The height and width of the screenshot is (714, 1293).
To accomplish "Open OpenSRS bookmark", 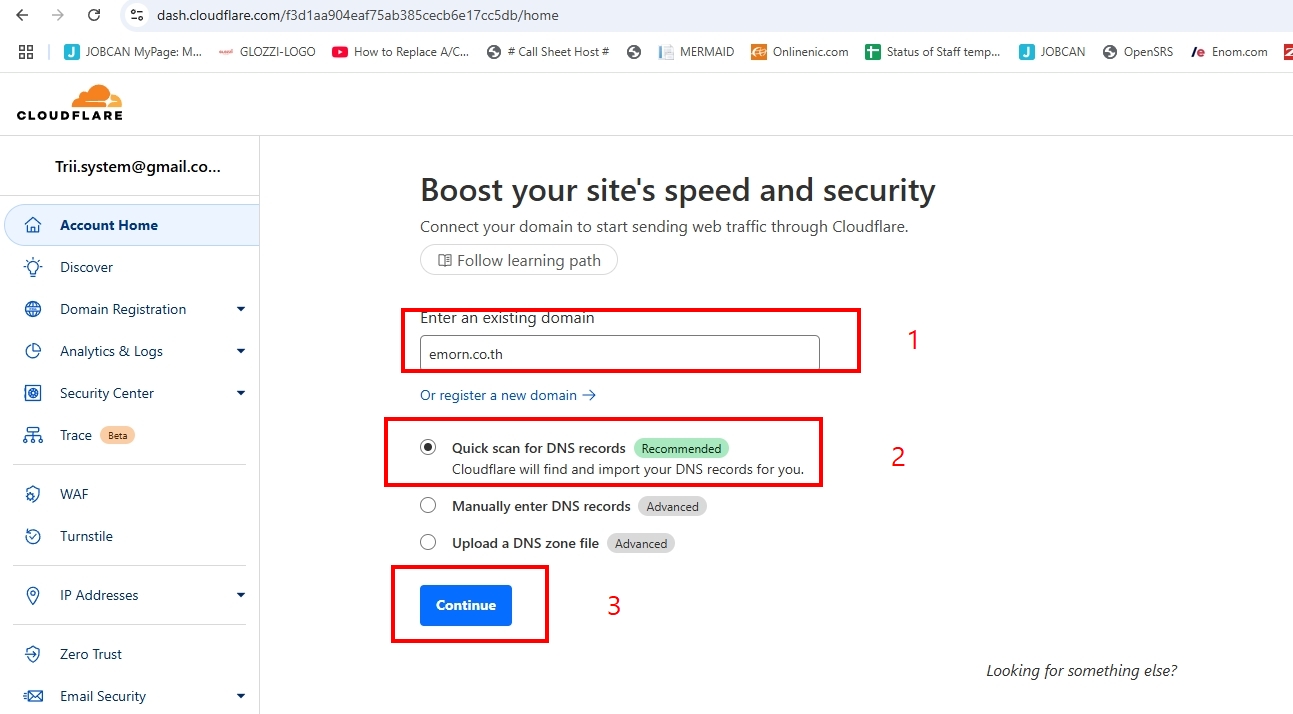I will 1138,52.
